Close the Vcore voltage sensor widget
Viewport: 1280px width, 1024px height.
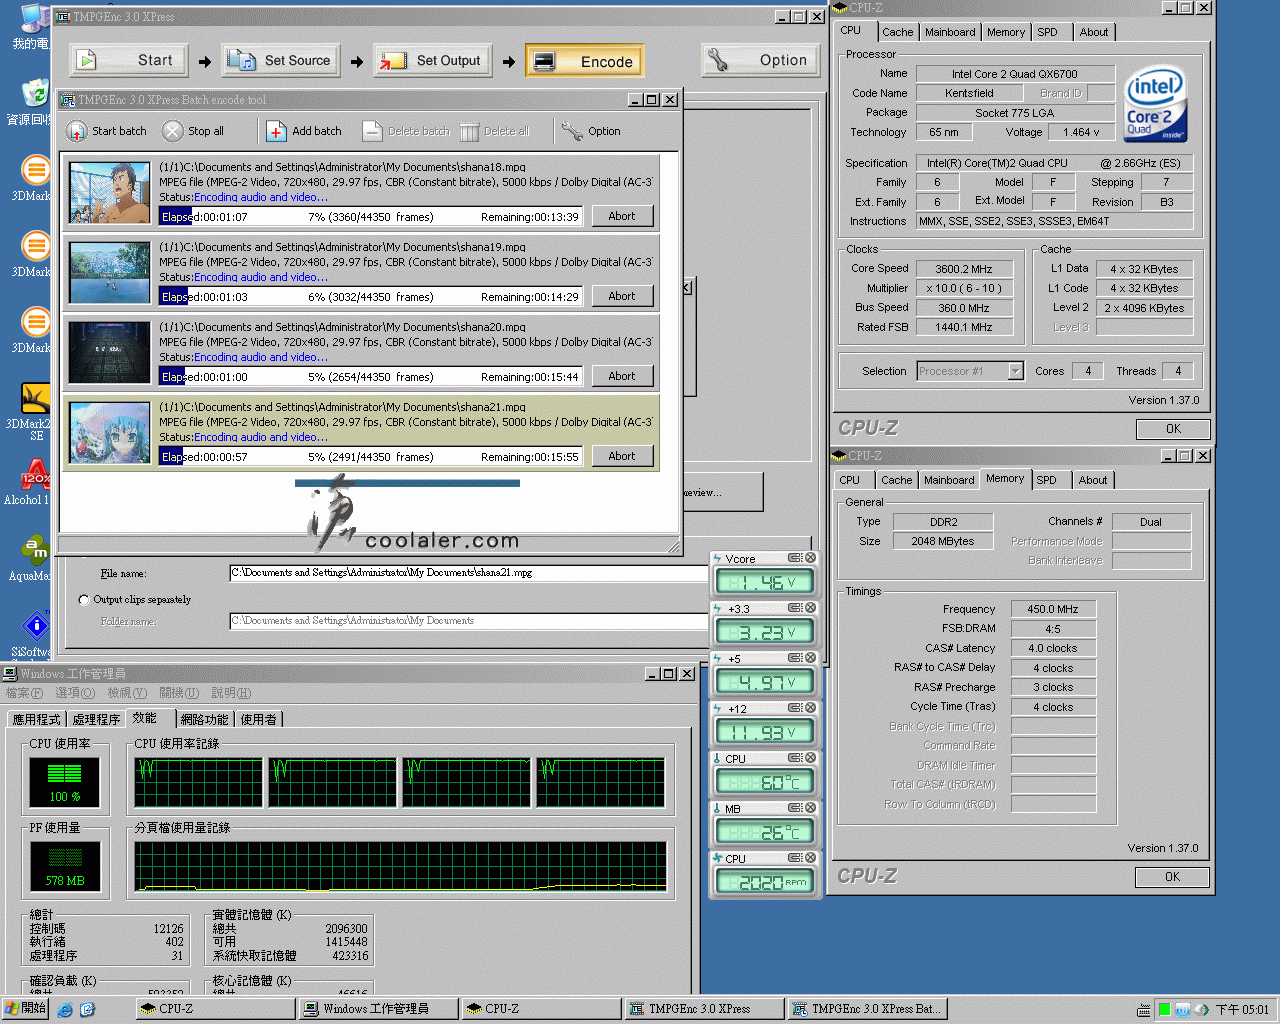pos(811,558)
